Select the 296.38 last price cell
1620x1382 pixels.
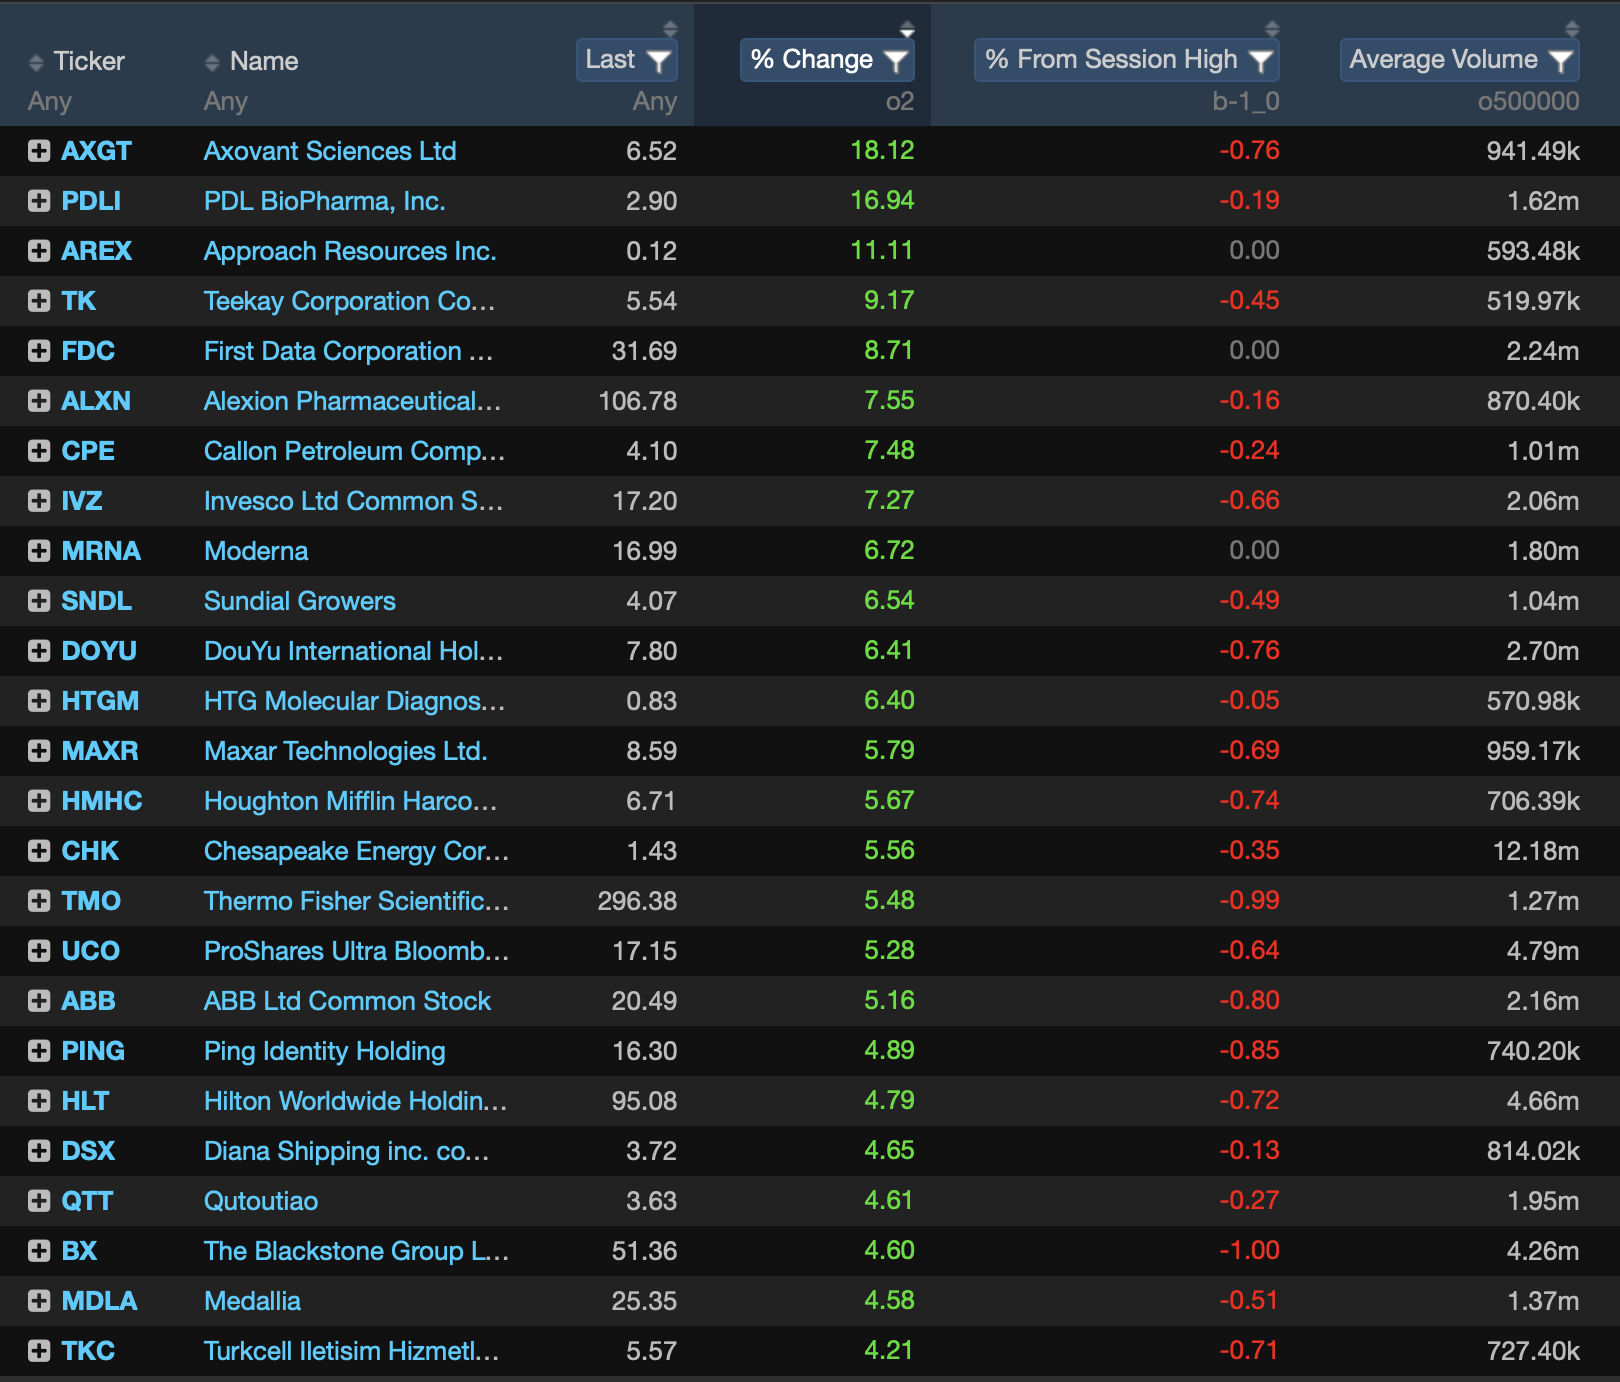pyautogui.click(x=637, y=901)
